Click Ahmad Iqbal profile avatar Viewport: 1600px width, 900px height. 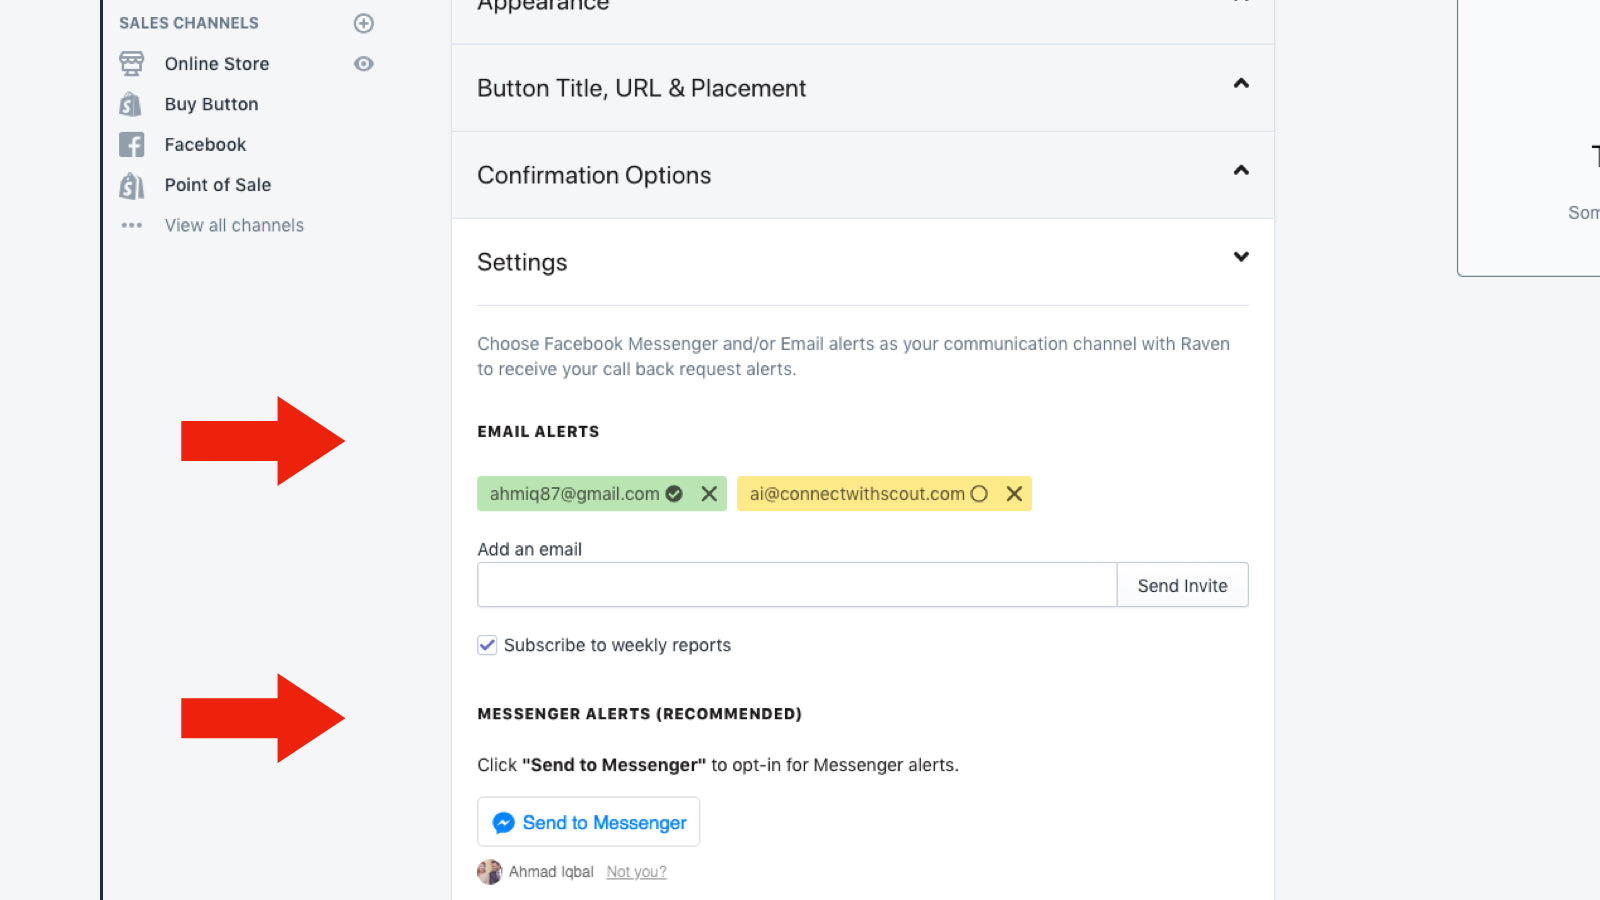489,872
